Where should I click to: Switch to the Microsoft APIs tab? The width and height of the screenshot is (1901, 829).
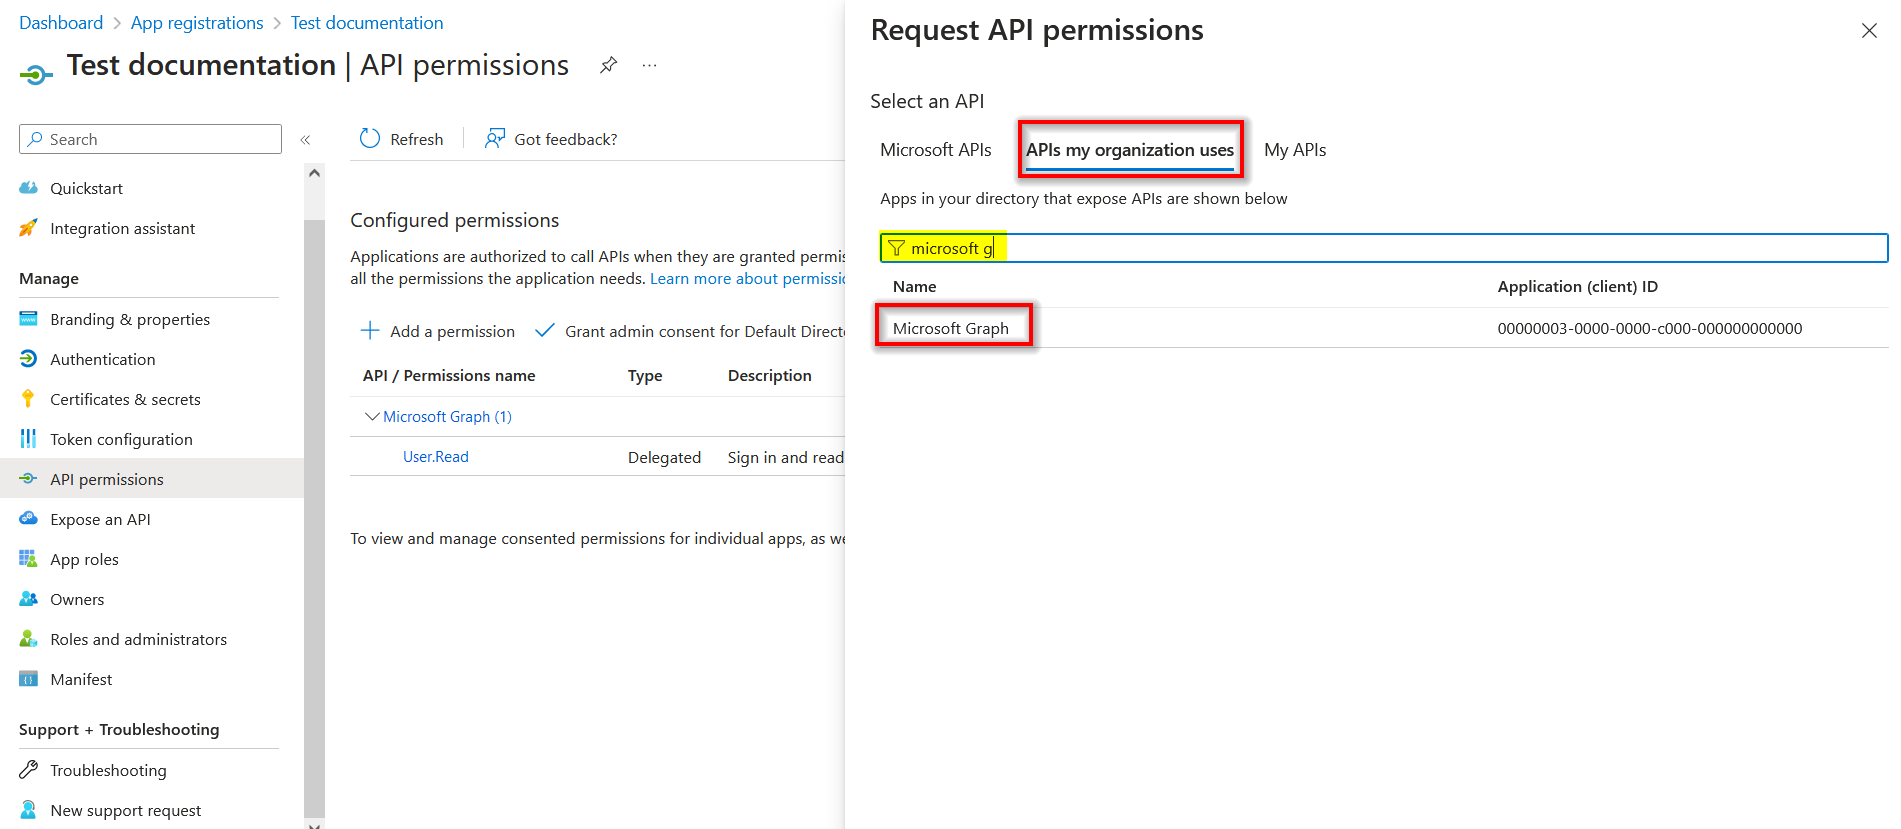[935, 149]
